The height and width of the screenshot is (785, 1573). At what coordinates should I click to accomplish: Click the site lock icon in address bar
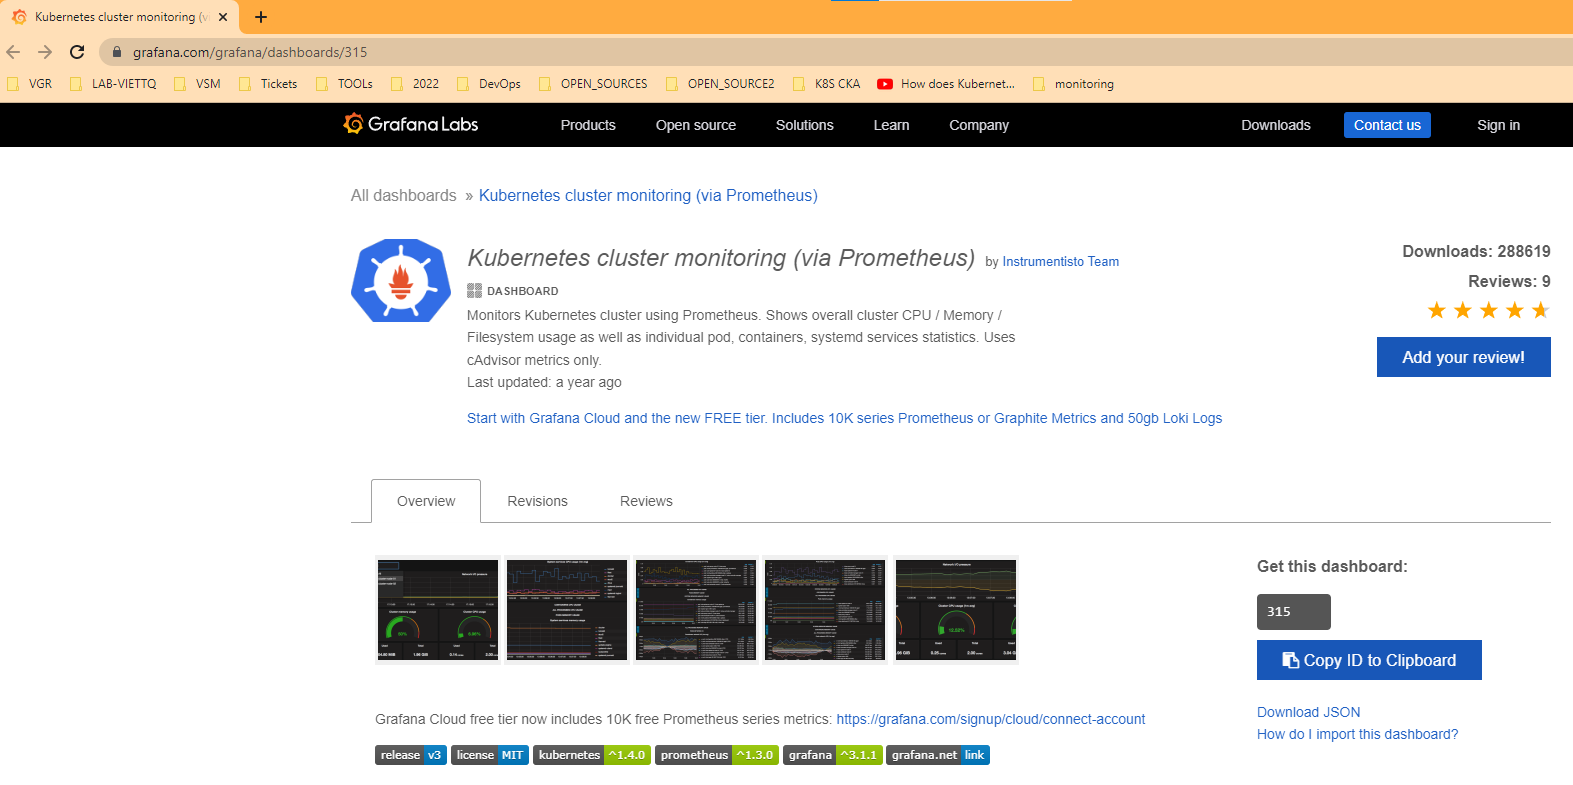(x=117, y=52)
